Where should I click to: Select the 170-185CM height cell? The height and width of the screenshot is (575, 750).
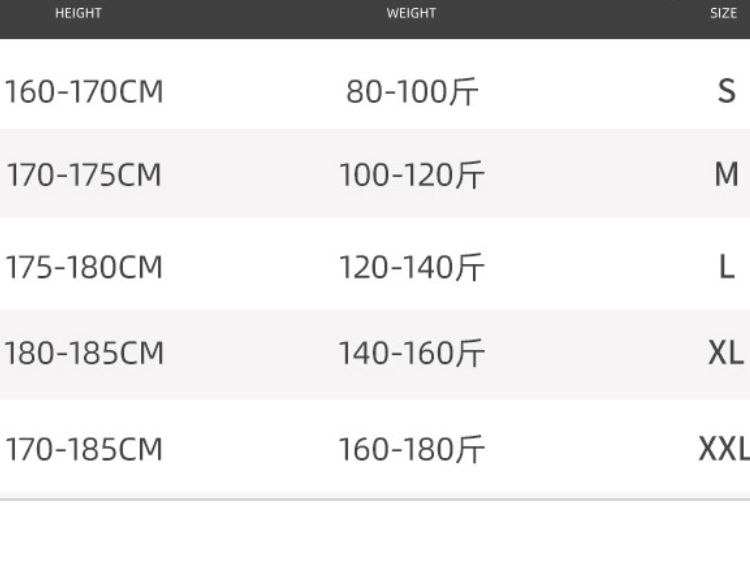(x=84, y=449)
